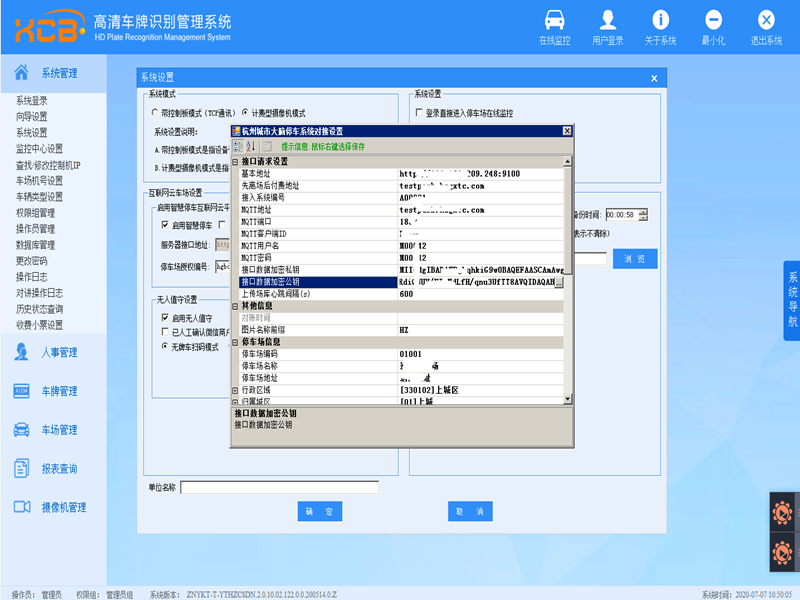
Task: Select 带控制板模式 (TCP通讯) radio button
Action: click(154, 113)
